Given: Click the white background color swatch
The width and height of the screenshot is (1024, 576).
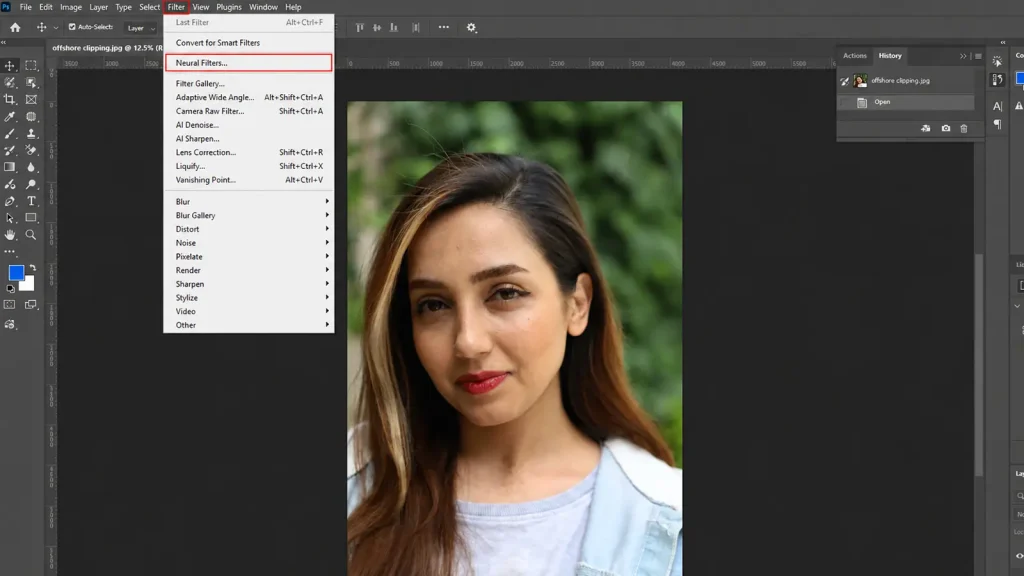Looking at the screenshot, I should [28, 285].
